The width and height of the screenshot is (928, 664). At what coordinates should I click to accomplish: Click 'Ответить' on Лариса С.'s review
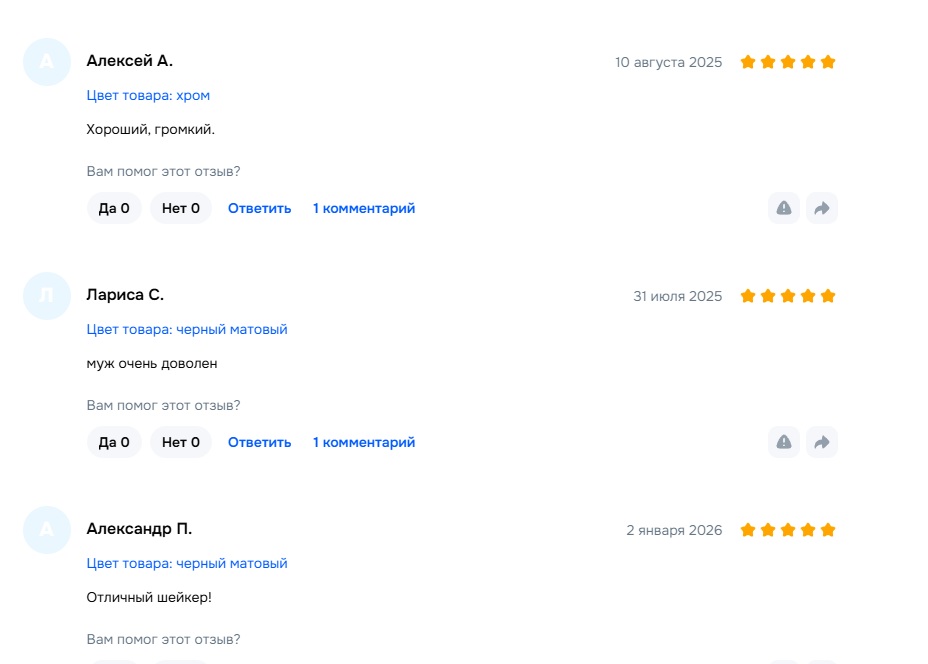coord(260,442)
